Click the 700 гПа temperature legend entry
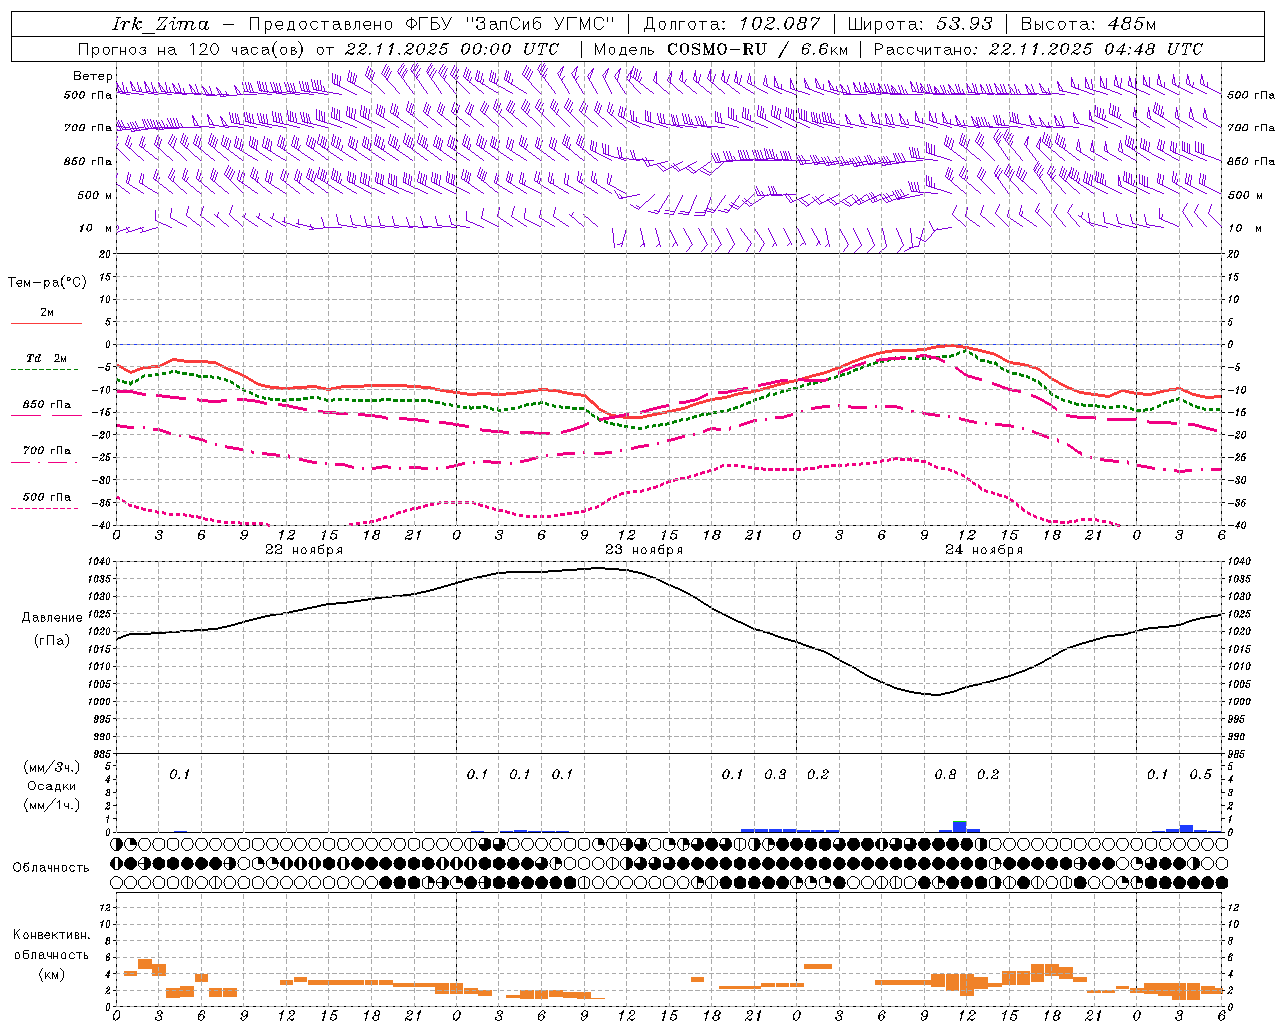Screen dimensions: 1280x1024 pyautogui.click(x=47, y=451)
